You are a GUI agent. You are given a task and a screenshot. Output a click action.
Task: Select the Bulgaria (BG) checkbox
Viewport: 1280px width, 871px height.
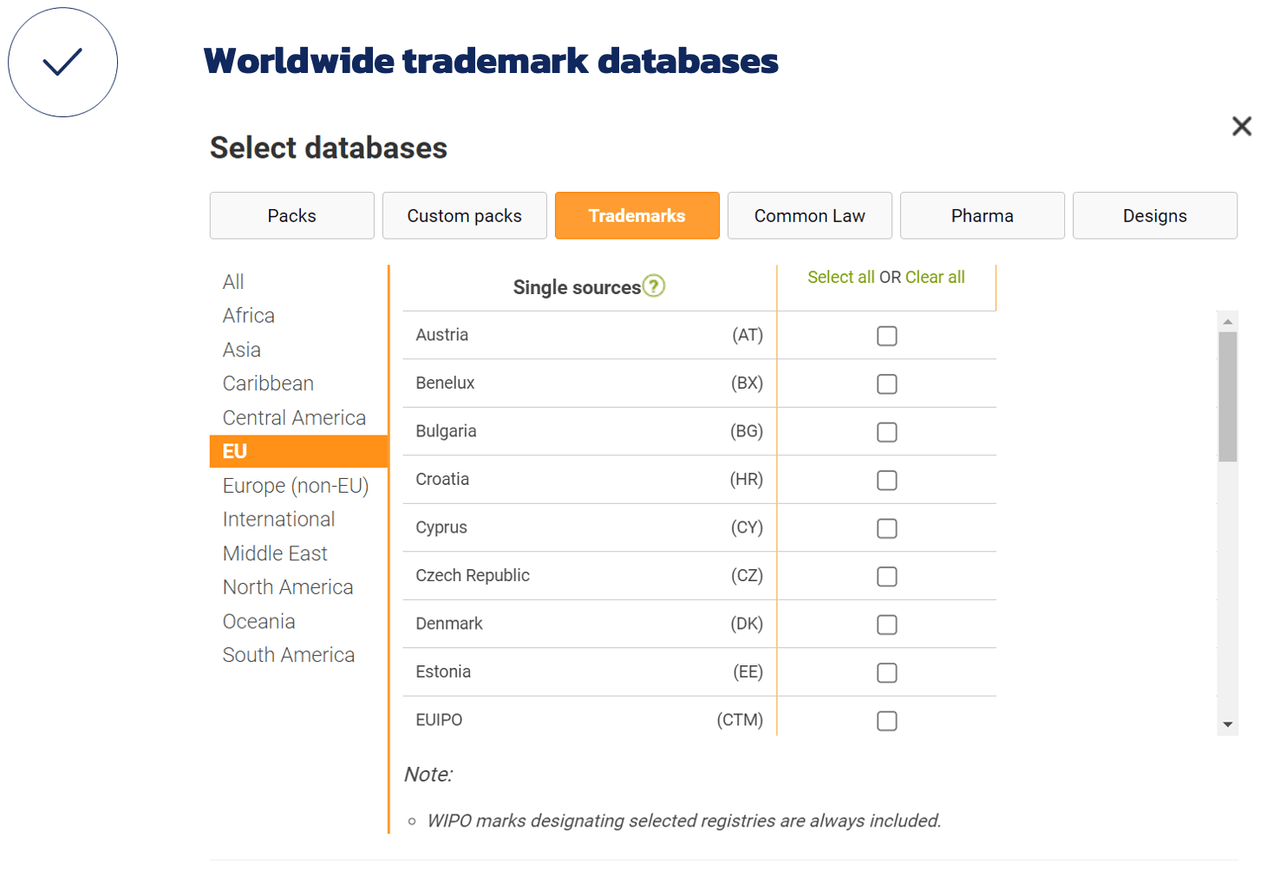coord(886,432)
